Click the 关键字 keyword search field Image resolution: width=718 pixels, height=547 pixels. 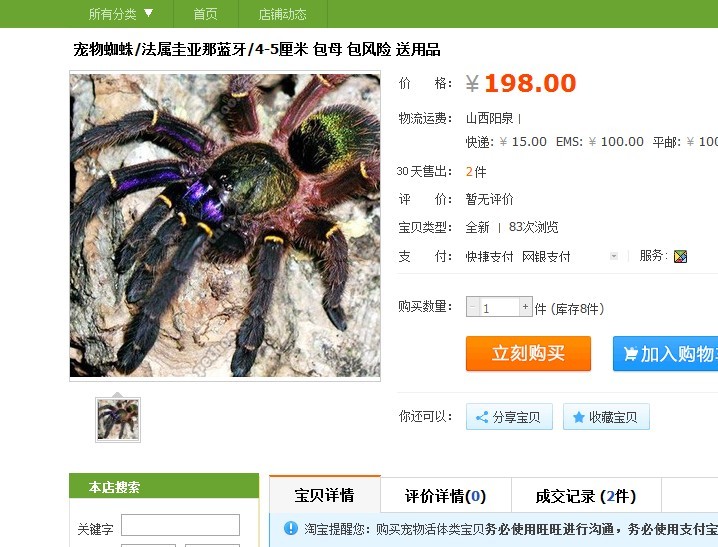pyautogui.click(x=180, y=525)
